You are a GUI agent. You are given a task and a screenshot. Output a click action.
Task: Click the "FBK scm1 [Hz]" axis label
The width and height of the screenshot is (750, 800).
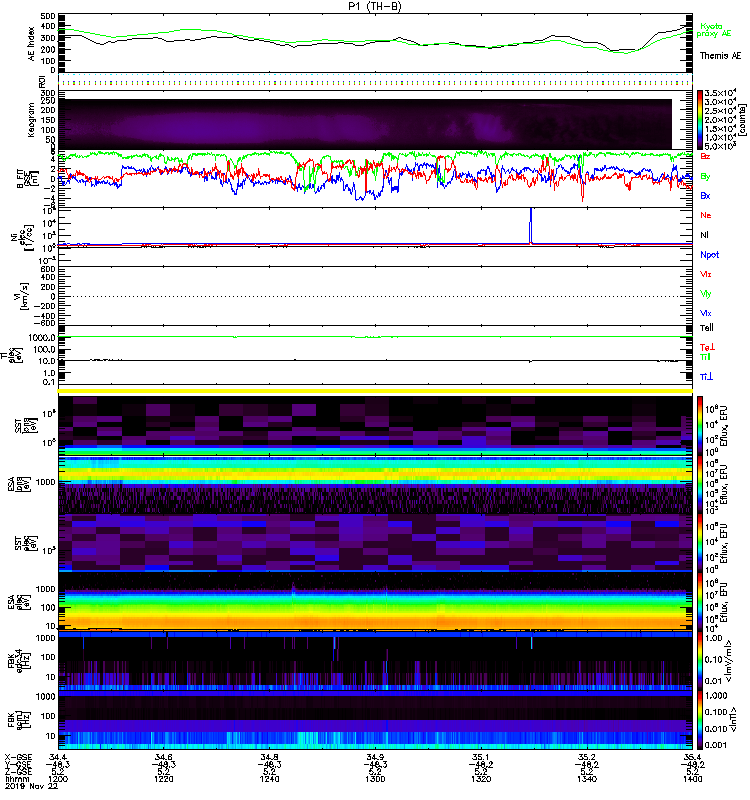18,719
